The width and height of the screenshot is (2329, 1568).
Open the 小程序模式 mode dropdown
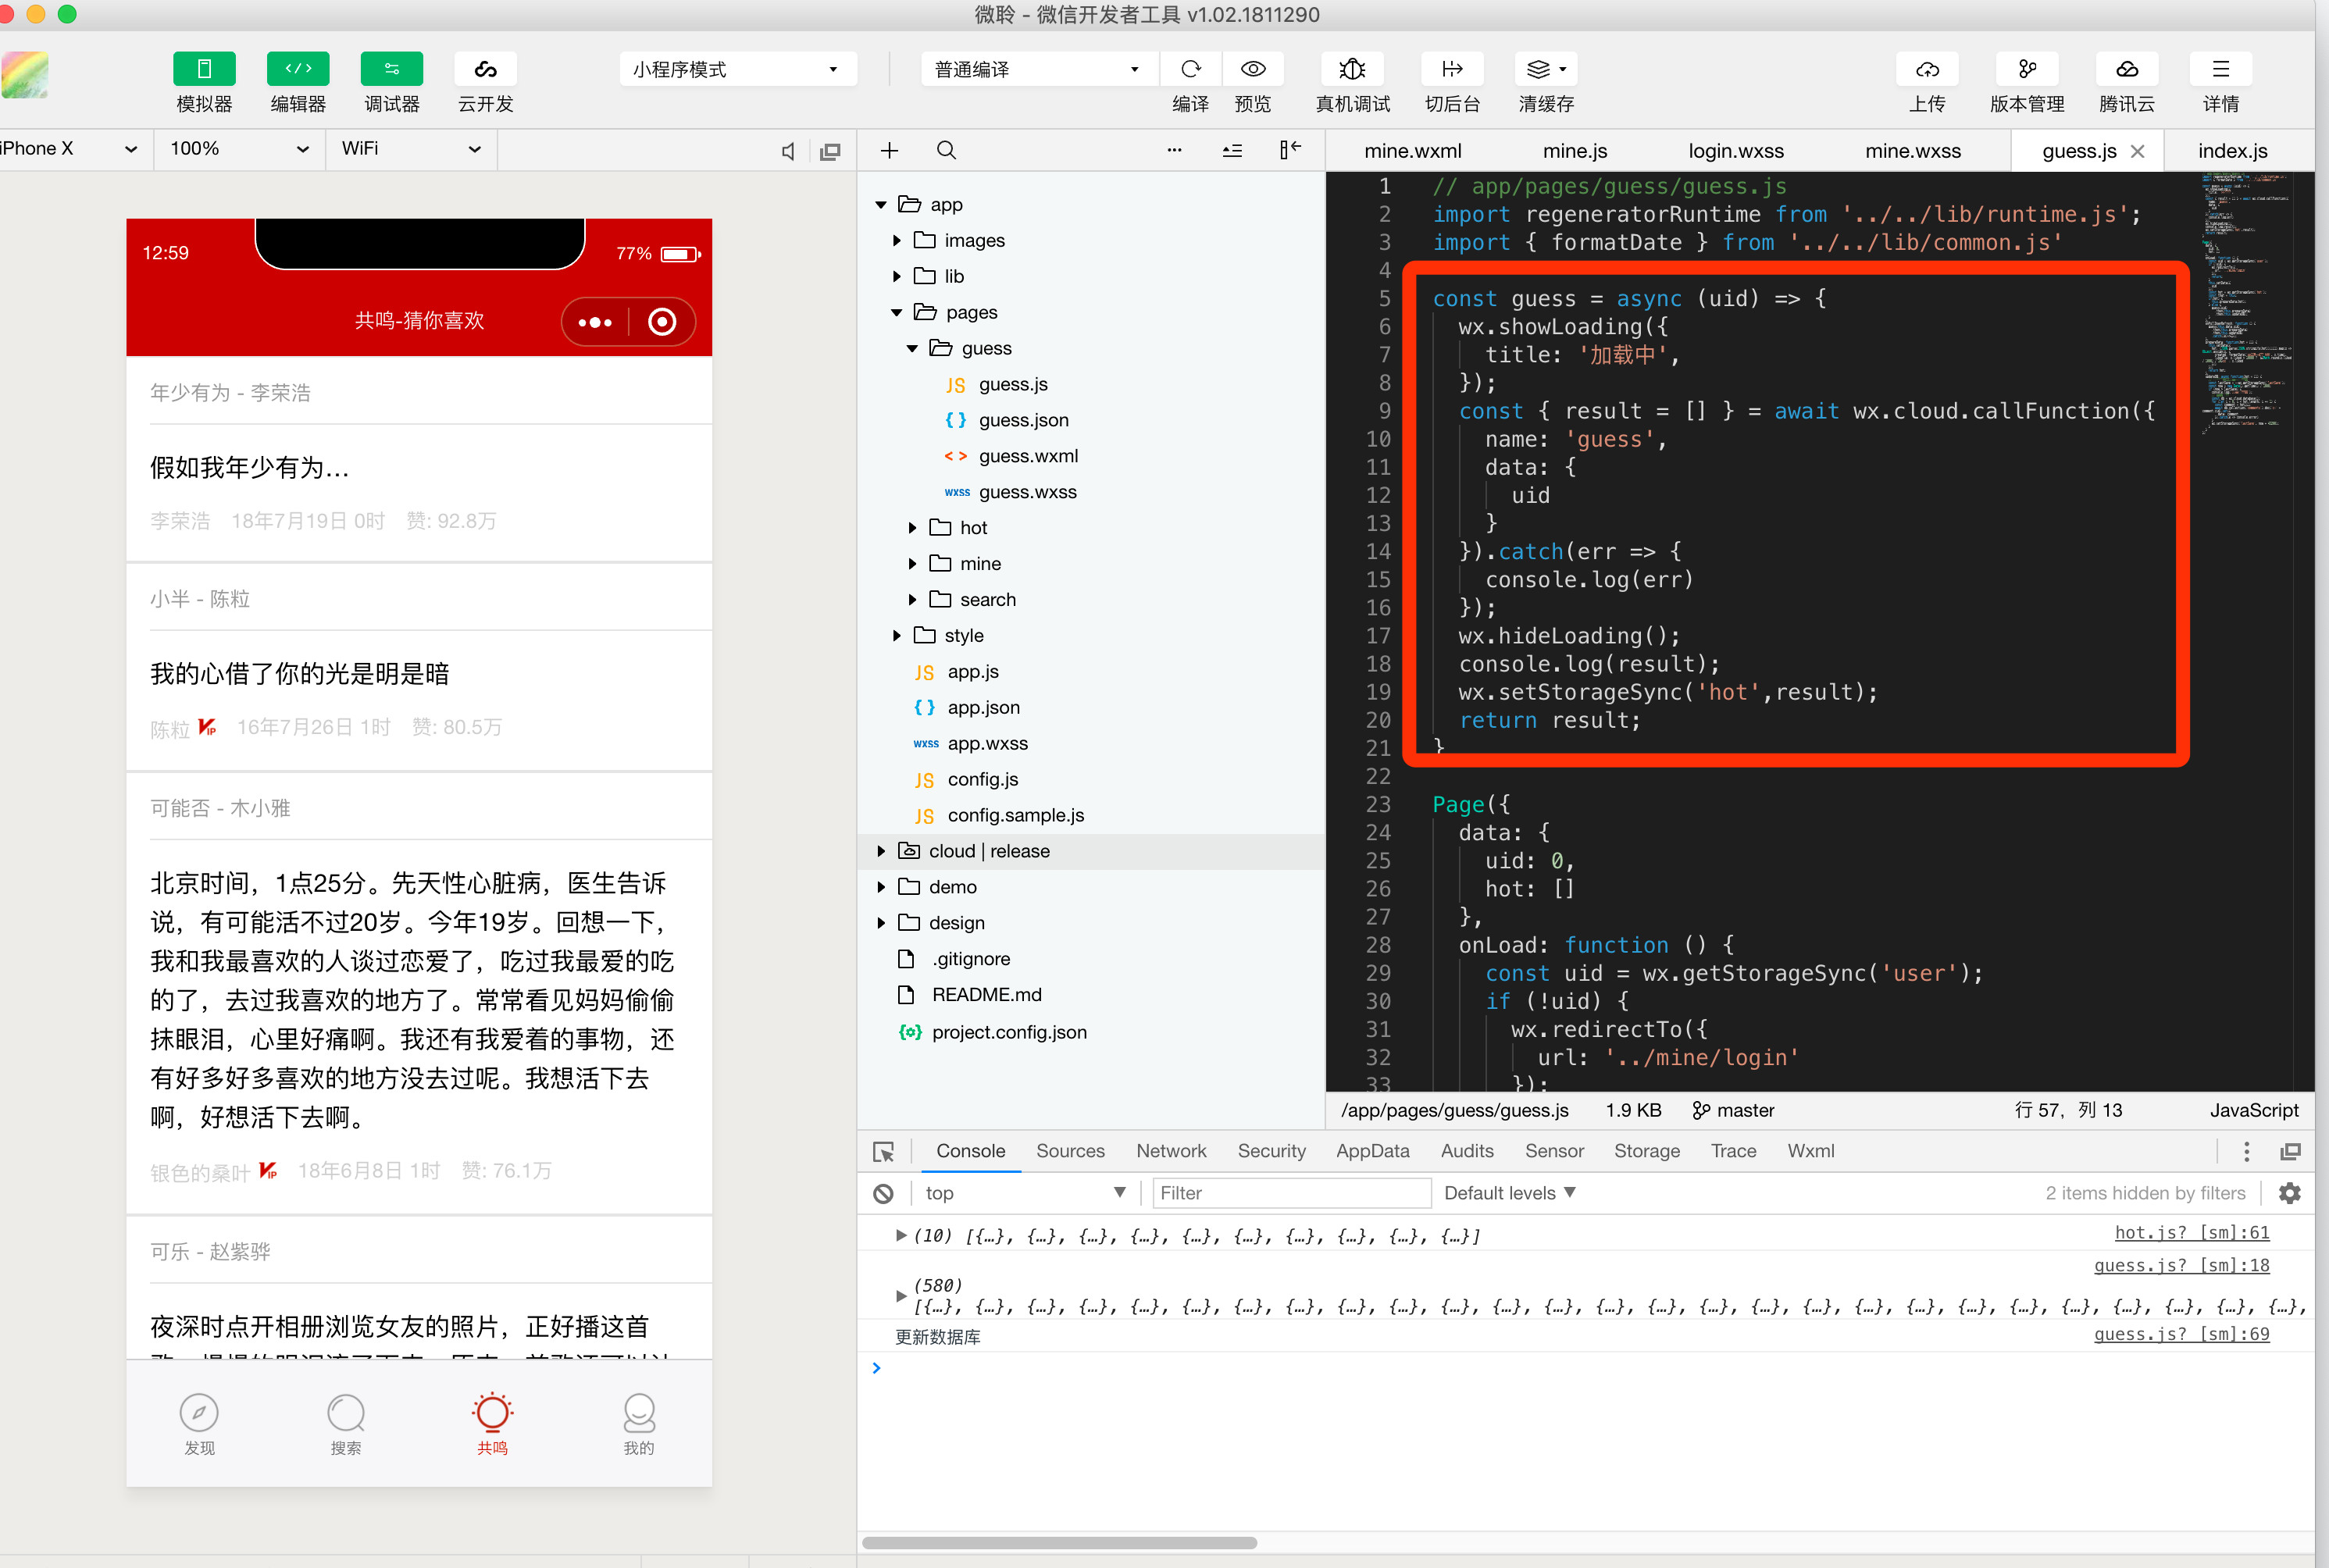(737, 69)
